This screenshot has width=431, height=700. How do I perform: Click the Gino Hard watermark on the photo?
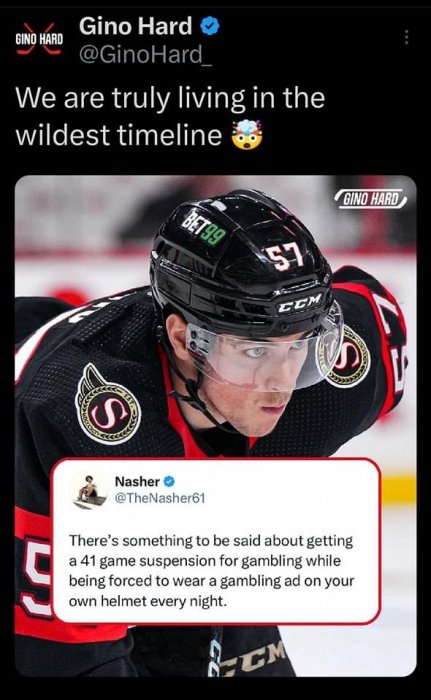(371, 199)
